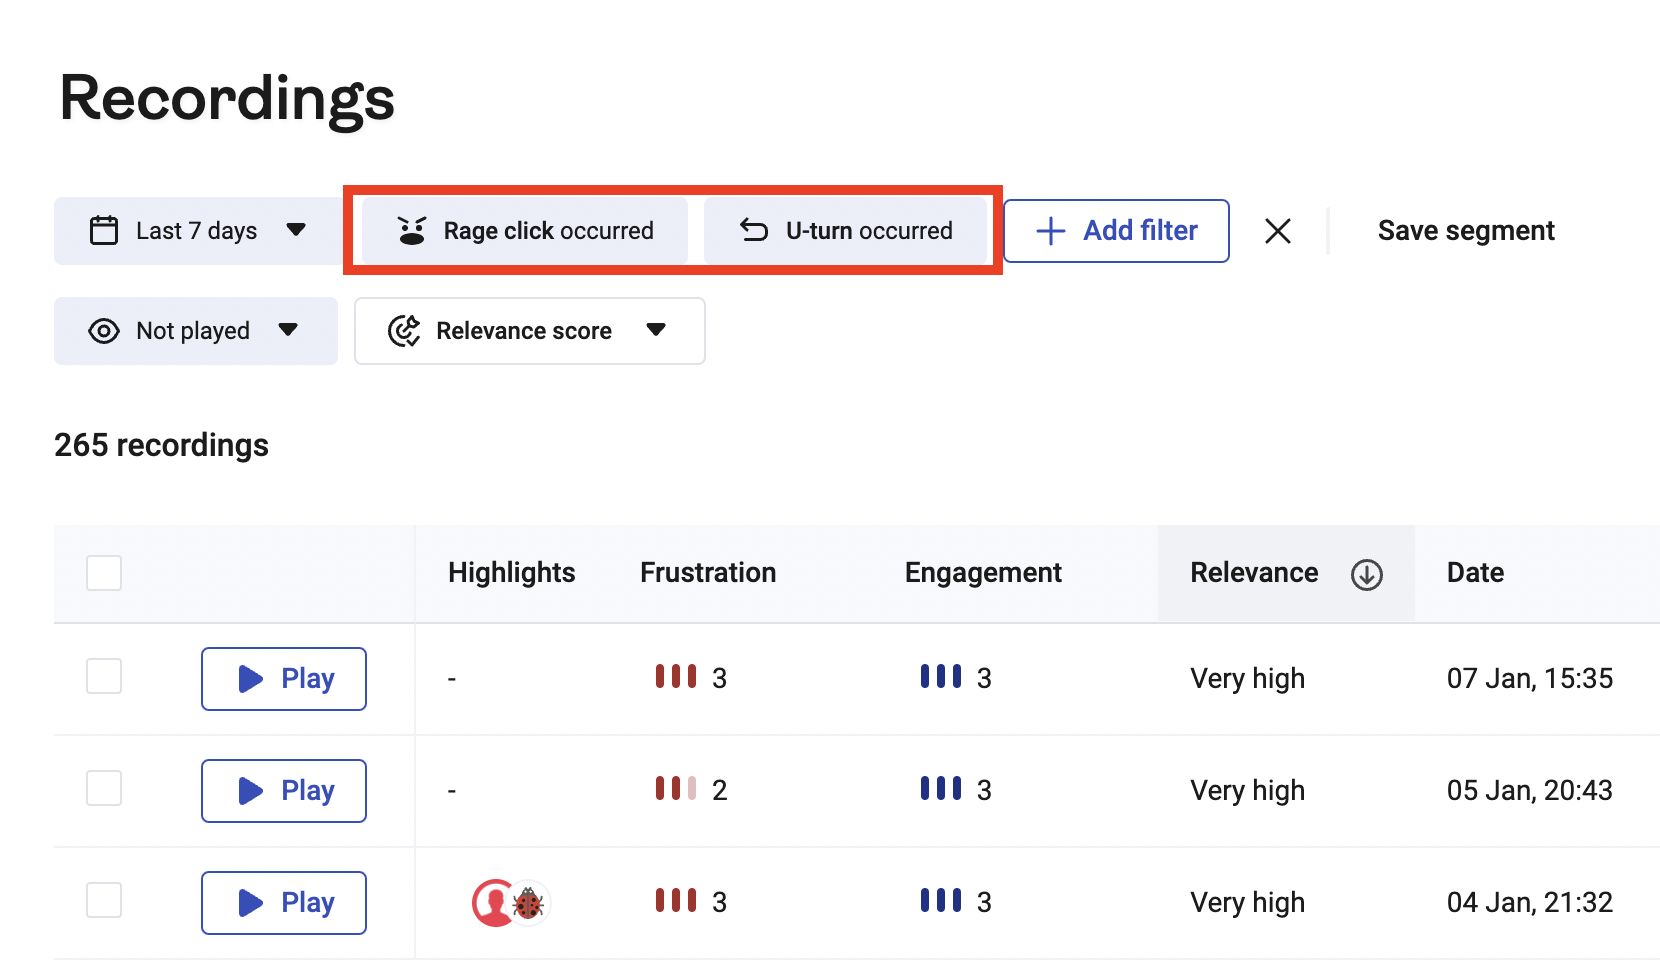Image resolution: width=1660 pixels, height=960 pixels.
Task: Click the Relevance sort descending arrow icon
Action: tap(1366, 574)
